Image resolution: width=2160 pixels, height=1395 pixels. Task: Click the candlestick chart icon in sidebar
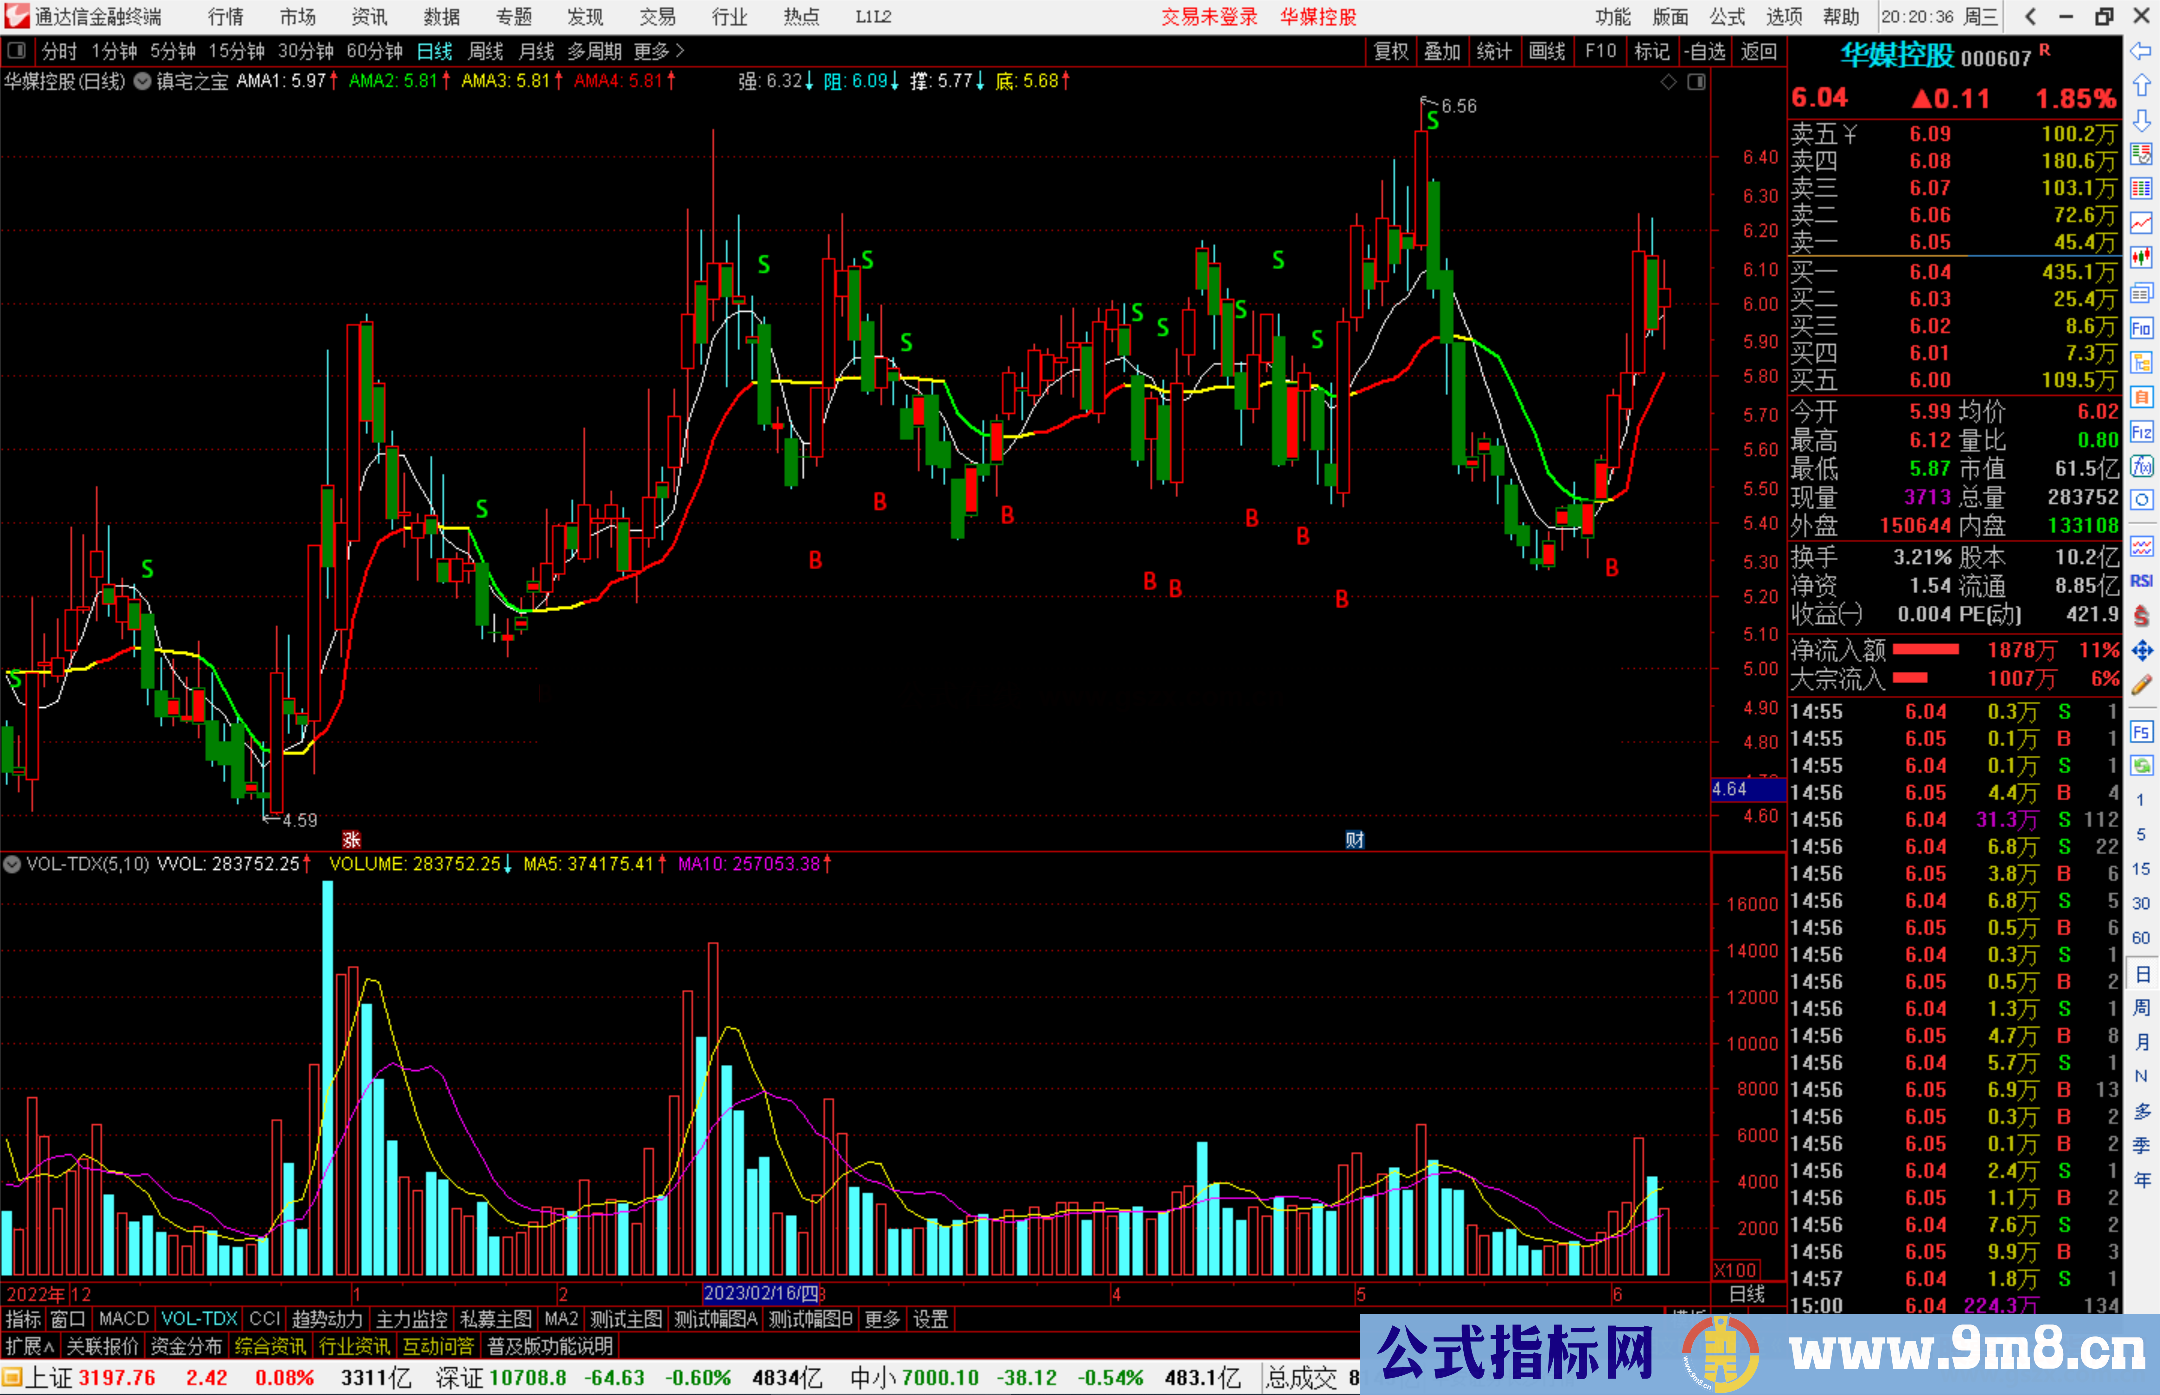coord(2141,258)
